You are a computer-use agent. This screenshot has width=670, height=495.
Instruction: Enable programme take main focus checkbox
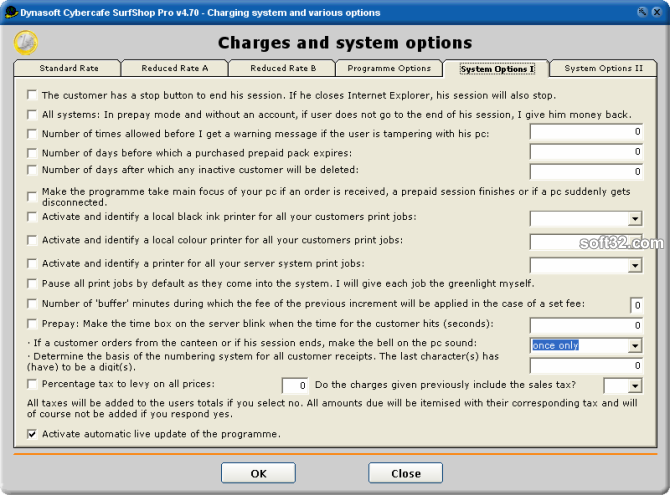[32, 196]
